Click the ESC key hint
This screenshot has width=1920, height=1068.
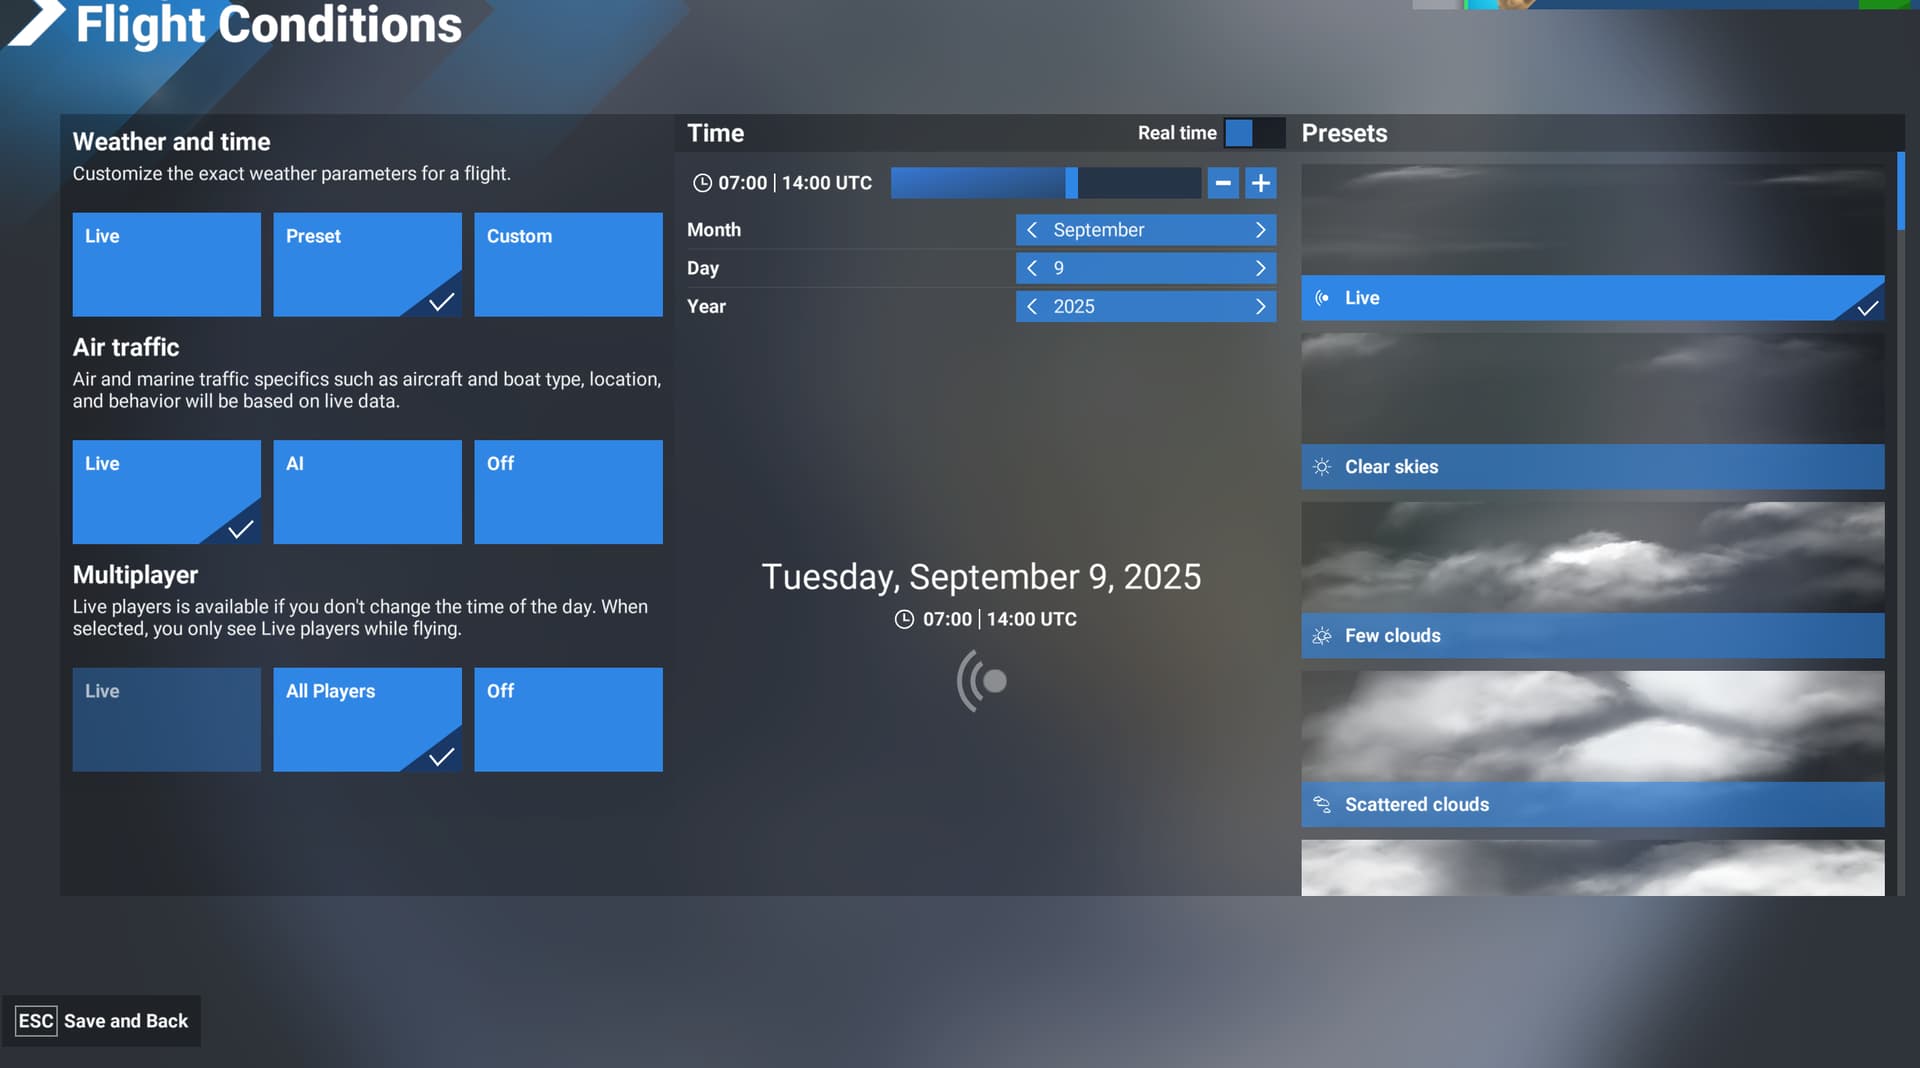pos(36,1021)
